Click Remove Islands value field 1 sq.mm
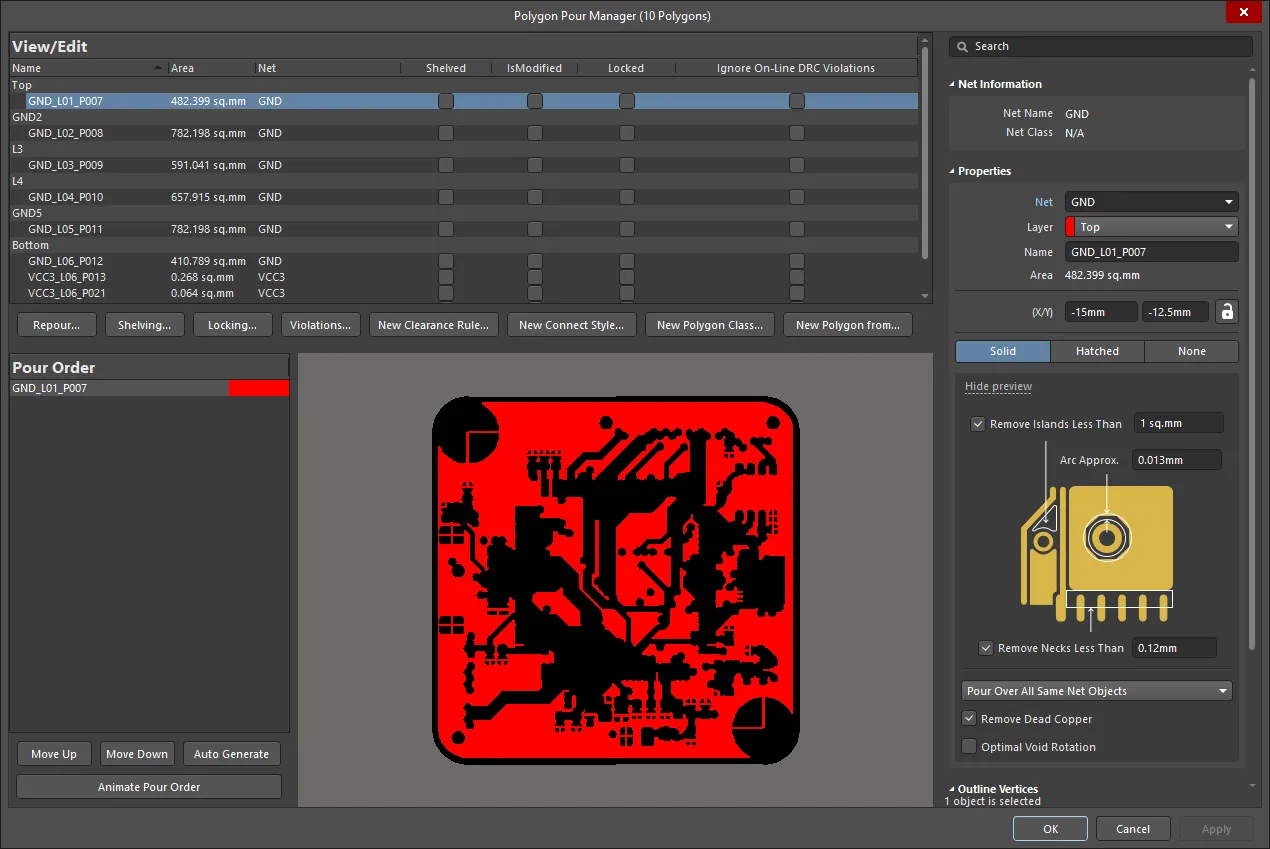The height and width of the screenshot is (849, 1270). 1178,423
